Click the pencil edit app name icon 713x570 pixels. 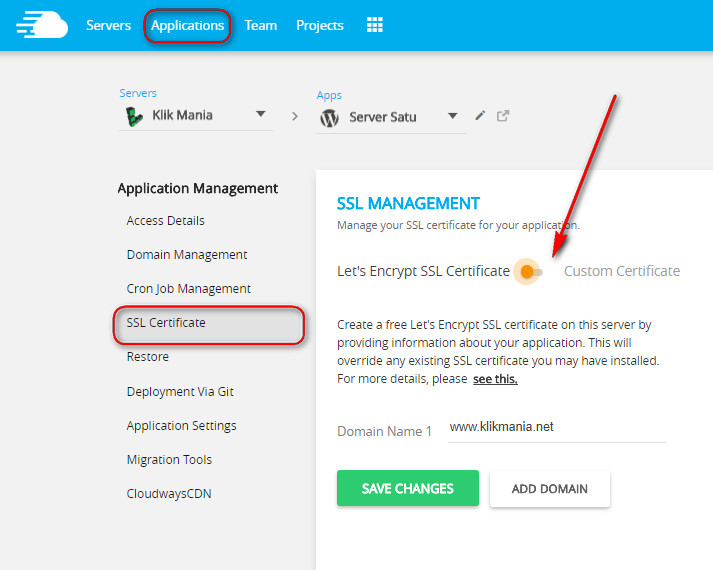click(480, 115)
